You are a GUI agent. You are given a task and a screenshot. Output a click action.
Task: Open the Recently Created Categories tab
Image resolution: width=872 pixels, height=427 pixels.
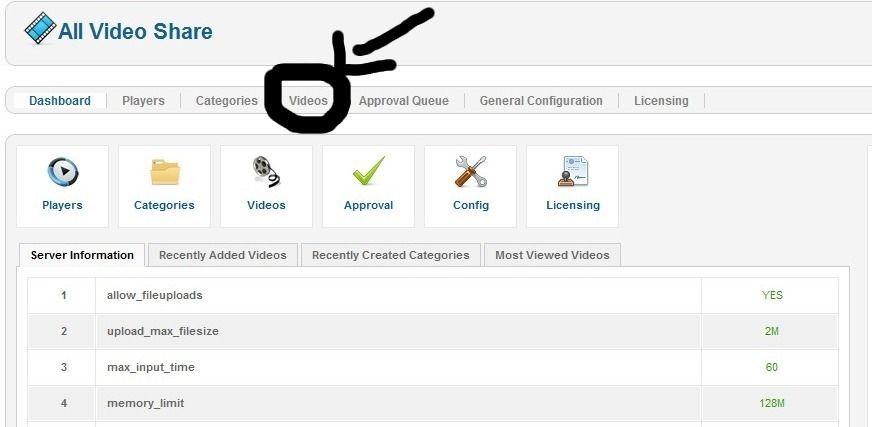tap(391, 255)
